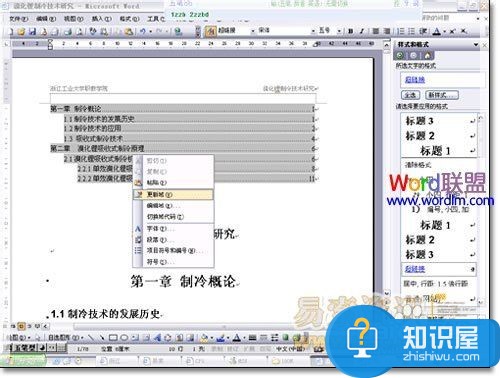Click the Print Layout view button
This screenshot has height=378, width=500.
coord(21,326)
